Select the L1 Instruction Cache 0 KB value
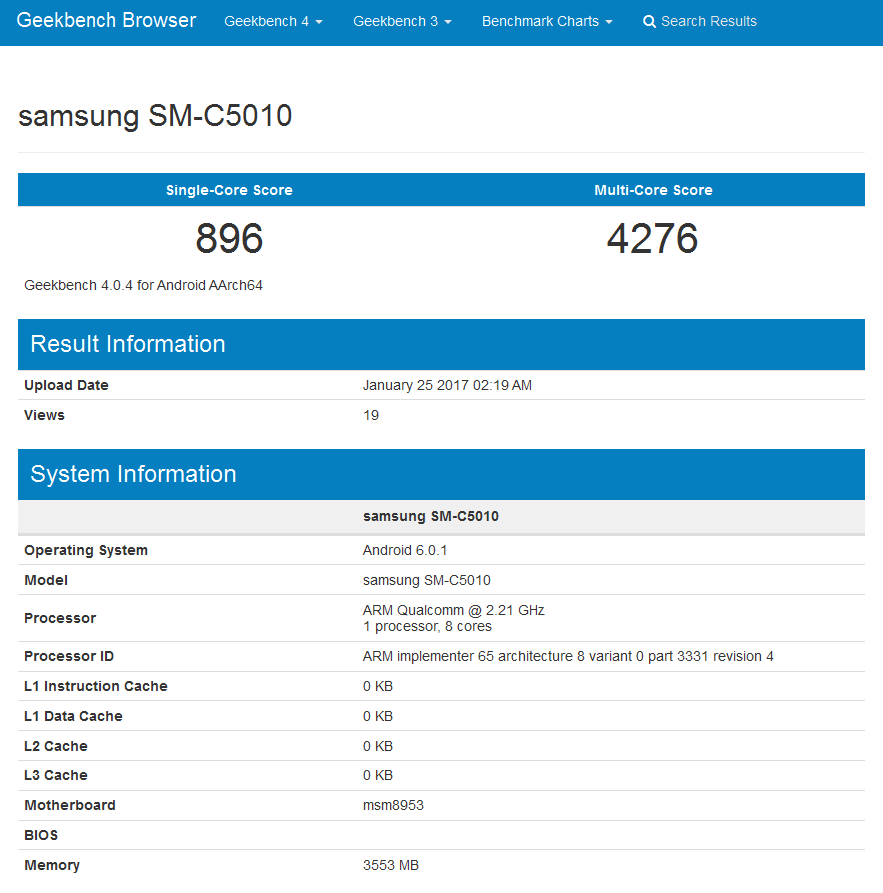This screenshot has width=883, height=893. coord(378,686)
